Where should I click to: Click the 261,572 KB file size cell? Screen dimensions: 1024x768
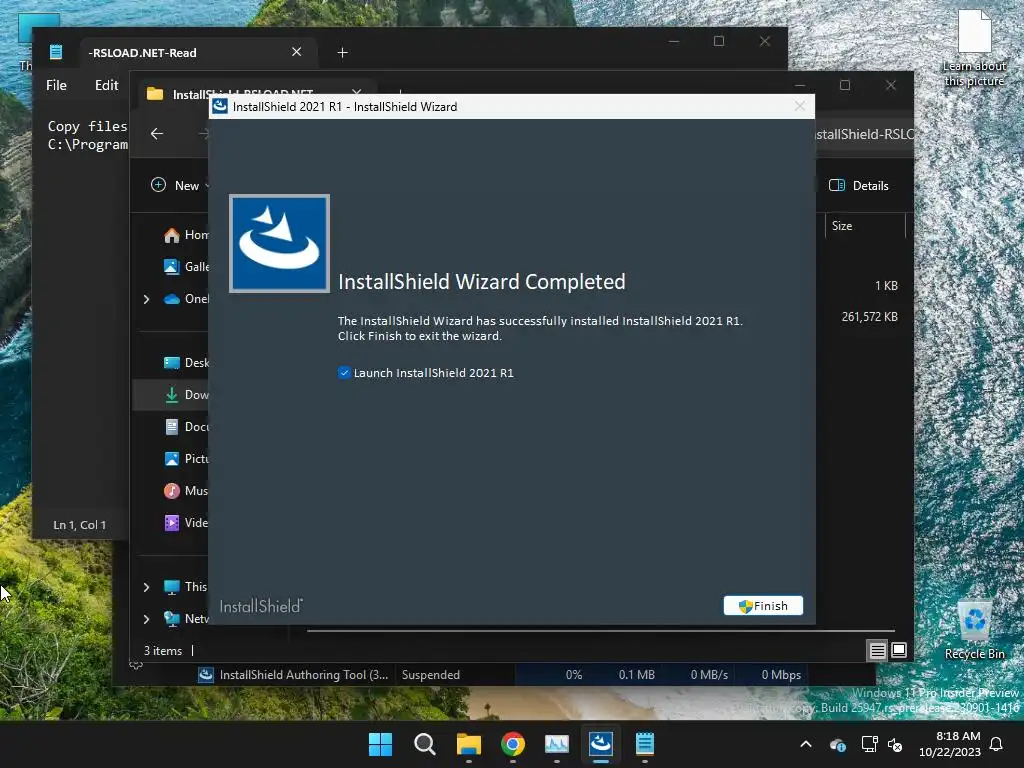pyautogui.click(x=869, y=317)
